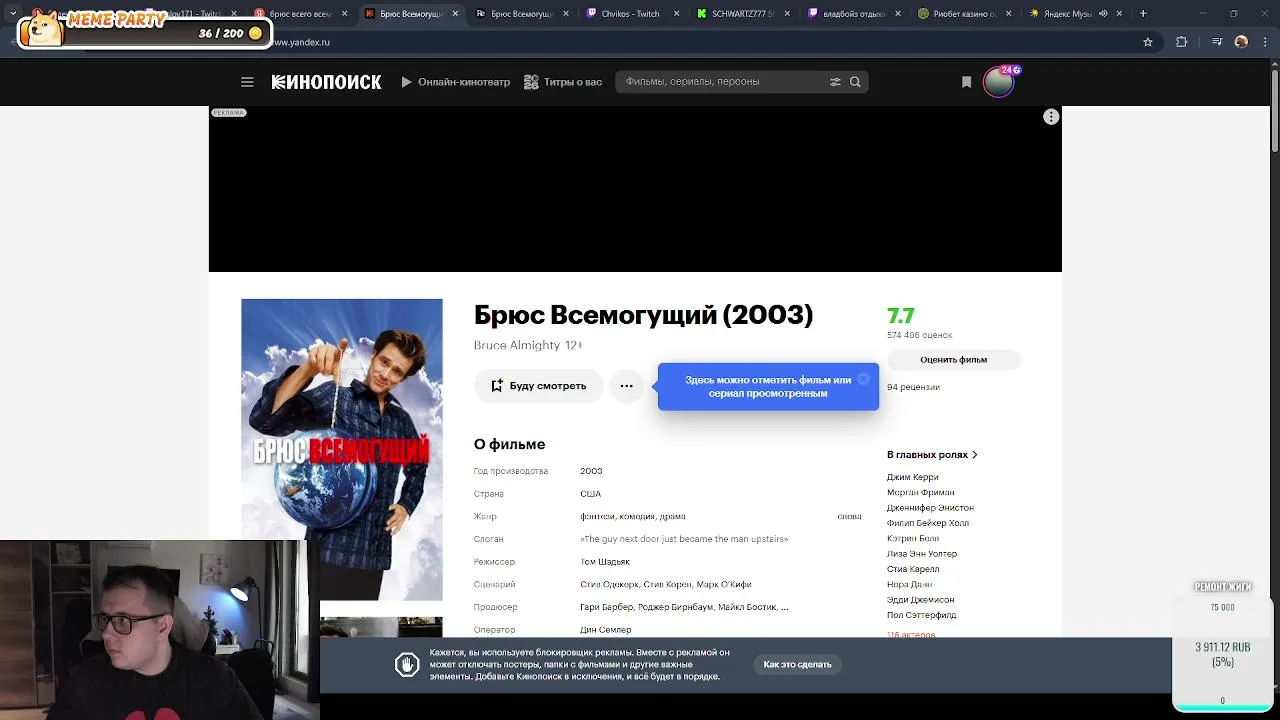This screenshot has height=720, width=1280.
Task: Open the слова link in genre row
Action: point(849,517)
